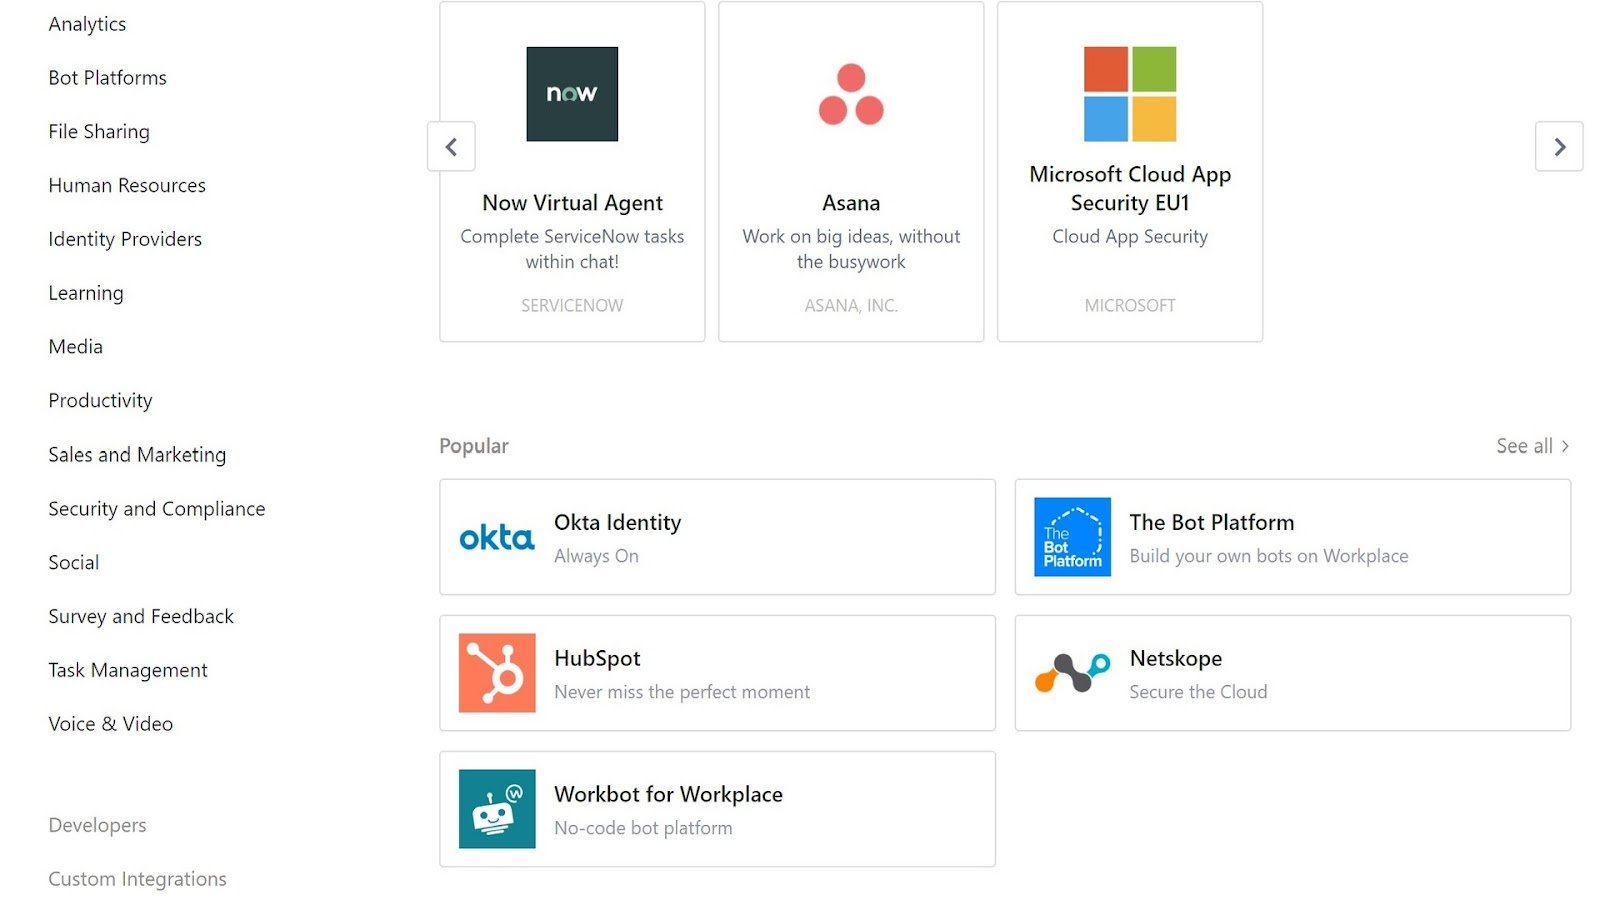Open Microsoft Cloud App Security EU1 title

pos(1130,188)
